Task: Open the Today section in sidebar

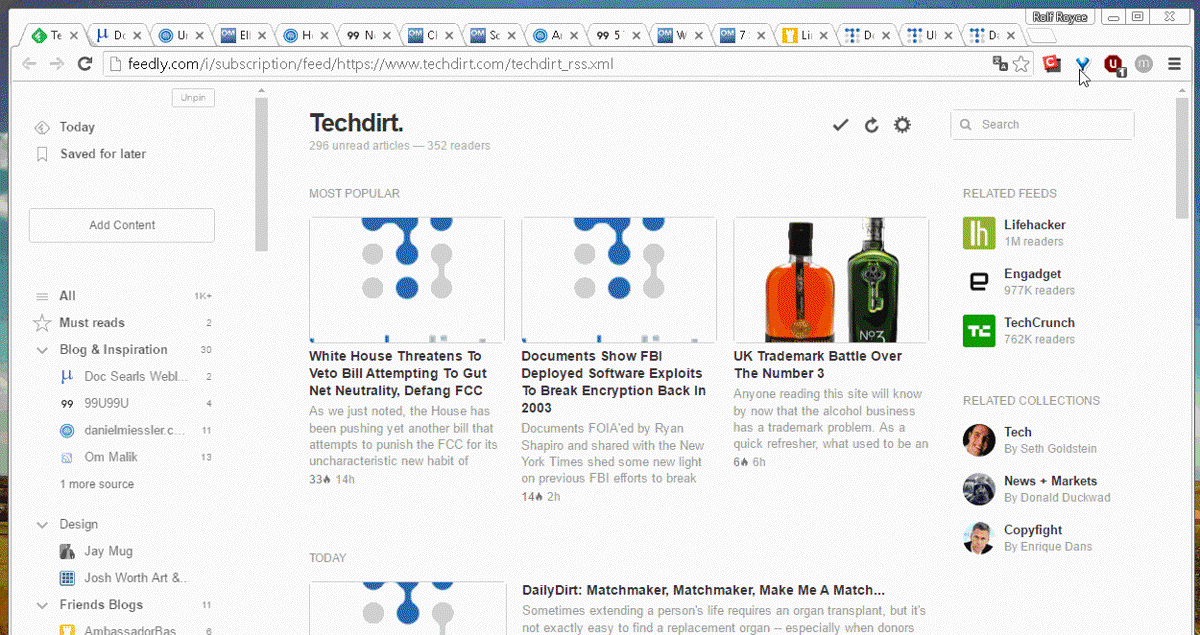Action: point(77,127)
